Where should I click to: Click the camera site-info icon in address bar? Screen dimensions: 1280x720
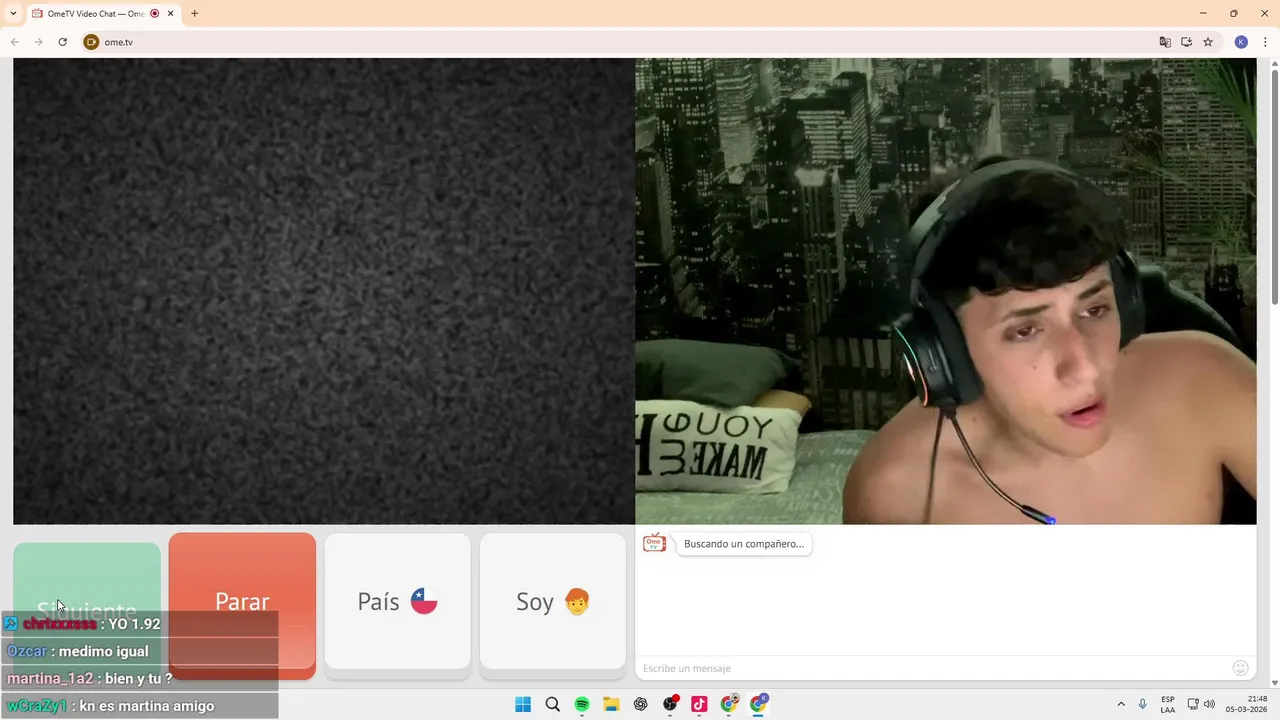click(91, 42)
